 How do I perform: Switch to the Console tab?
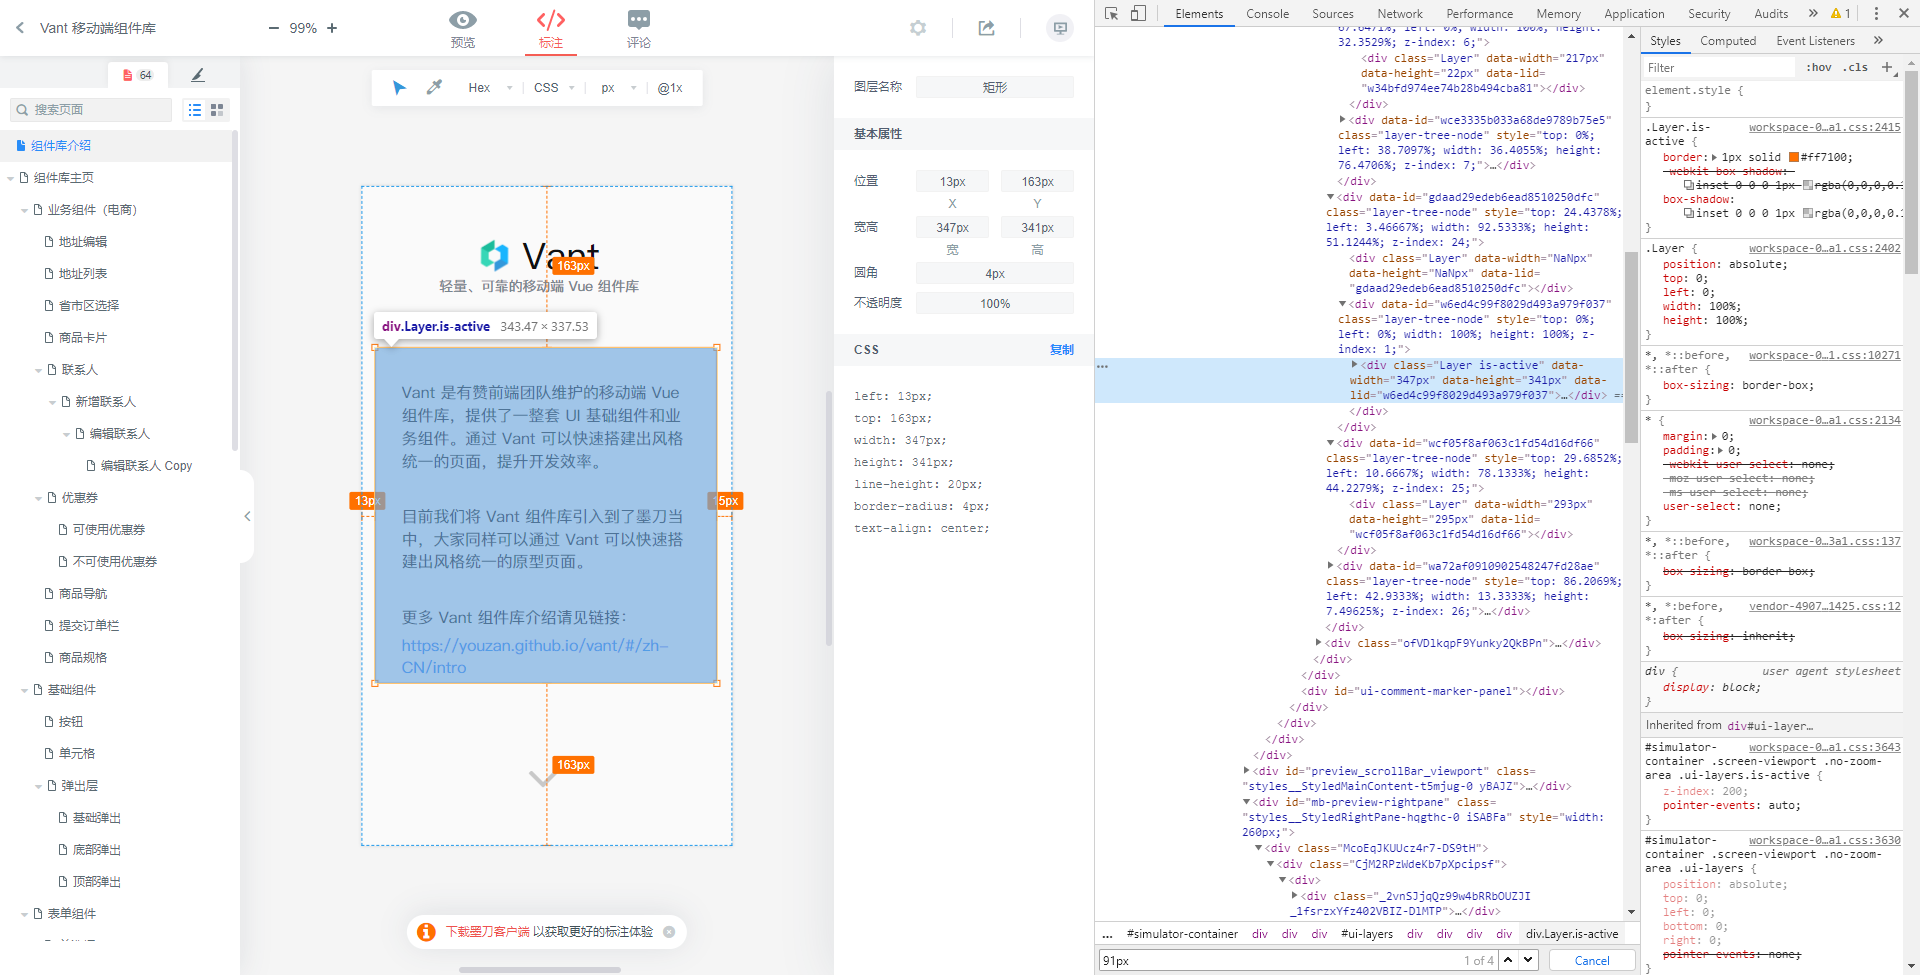click(x=1267, y=14)
